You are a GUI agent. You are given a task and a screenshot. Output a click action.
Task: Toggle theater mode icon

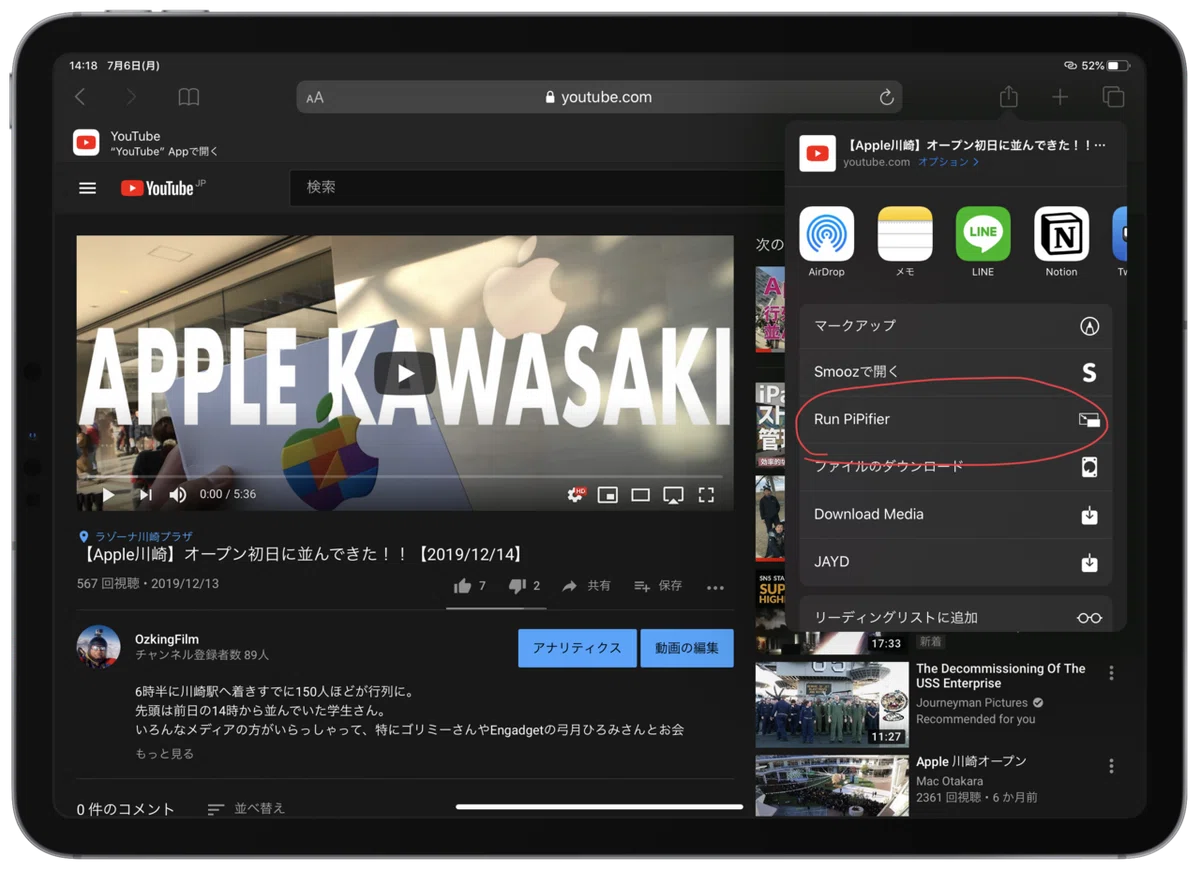coord(641,495)
